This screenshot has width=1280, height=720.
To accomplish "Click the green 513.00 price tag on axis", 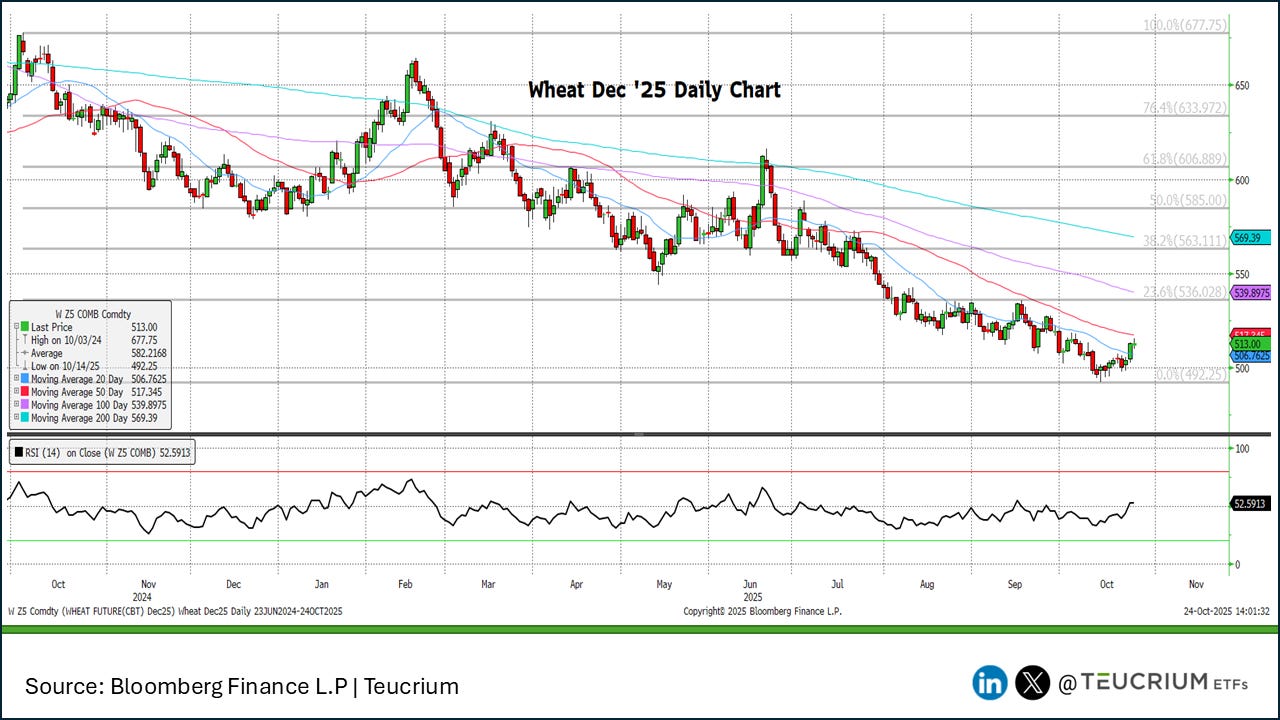I will point(1252,344).
